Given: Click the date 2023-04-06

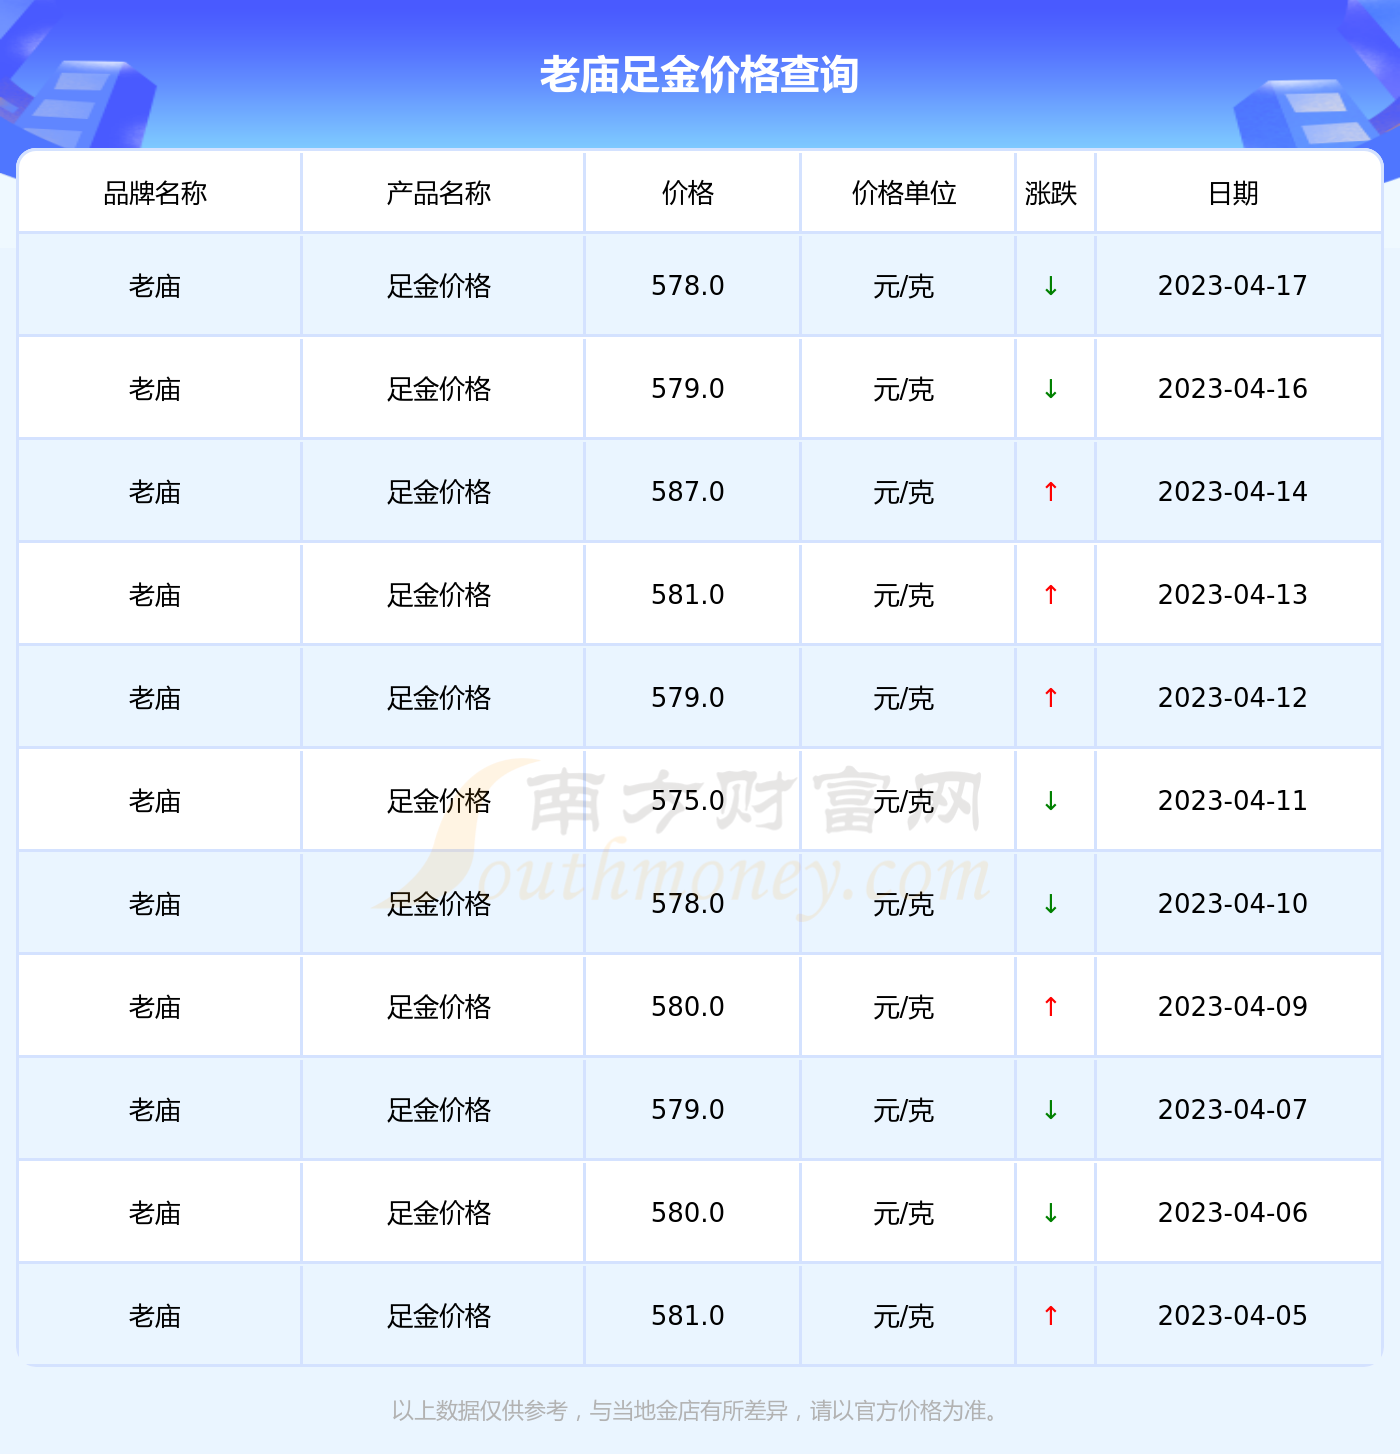Looking at the screenshot, I should [1233, 1213].
